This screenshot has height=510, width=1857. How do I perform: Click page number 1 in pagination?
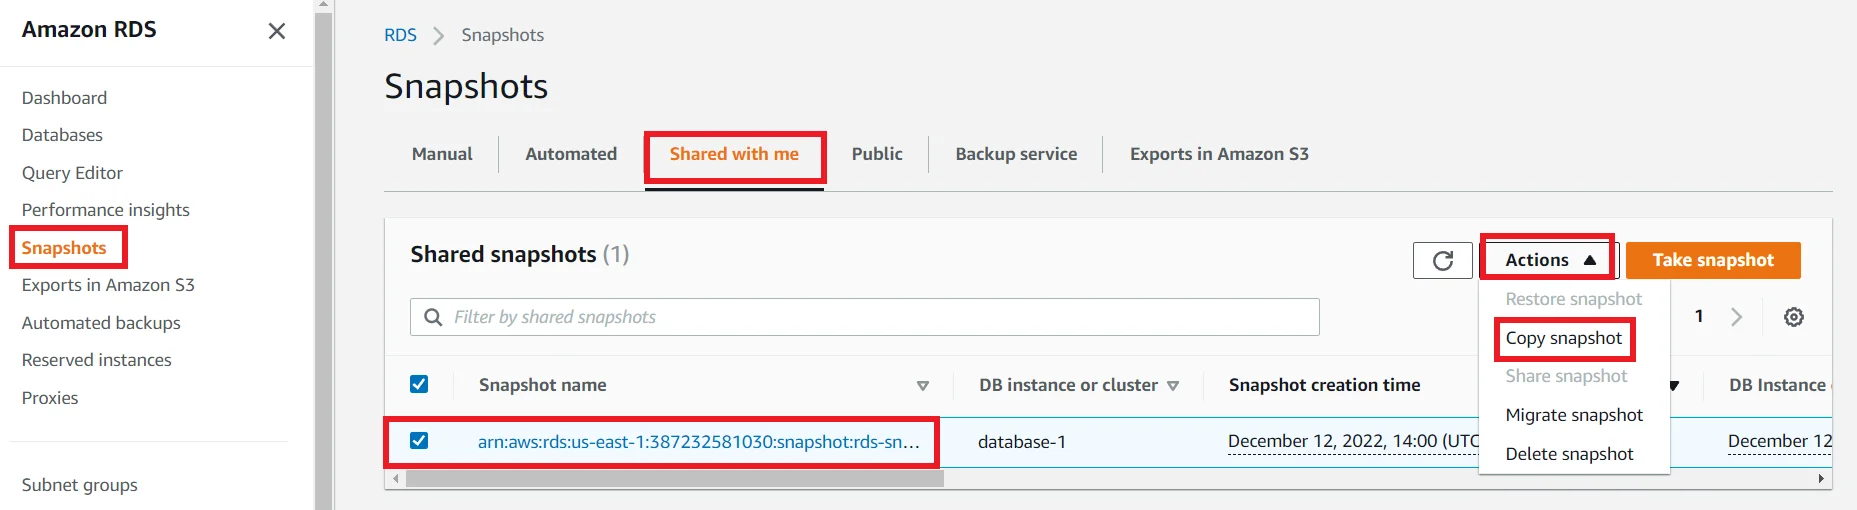click(1699, 316)
